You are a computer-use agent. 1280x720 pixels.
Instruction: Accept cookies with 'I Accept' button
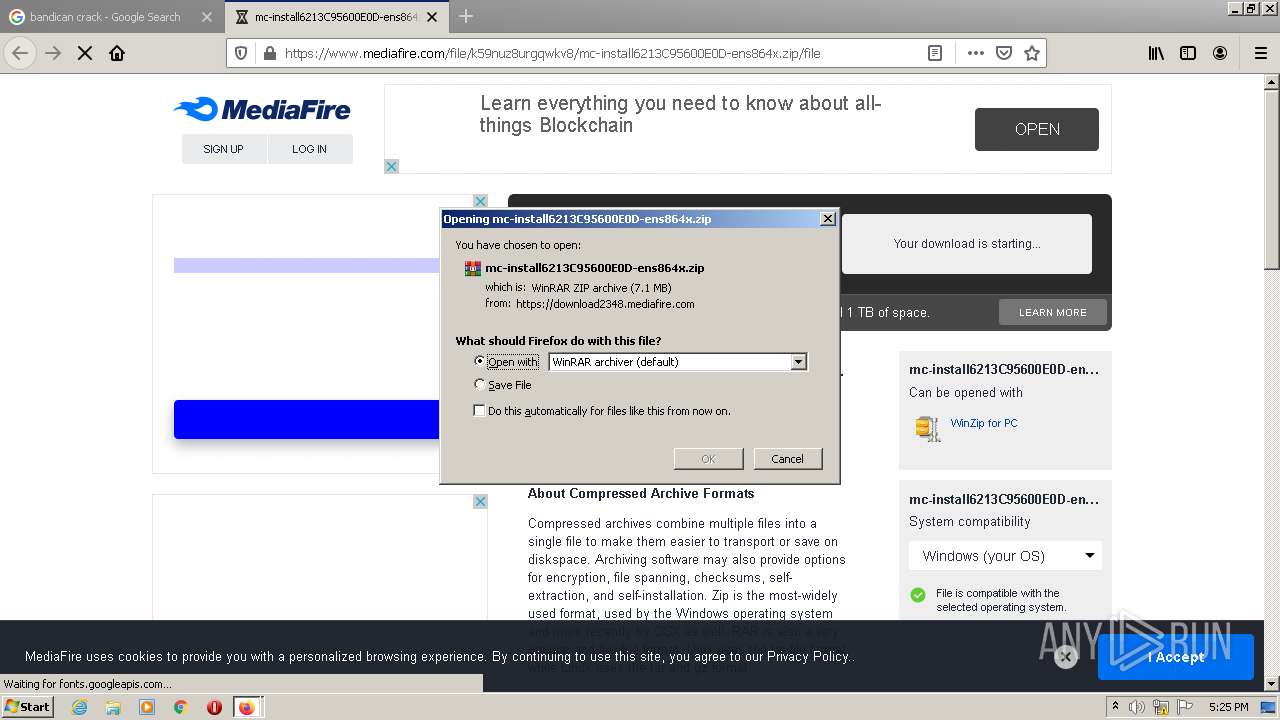tap(1176, 657)
